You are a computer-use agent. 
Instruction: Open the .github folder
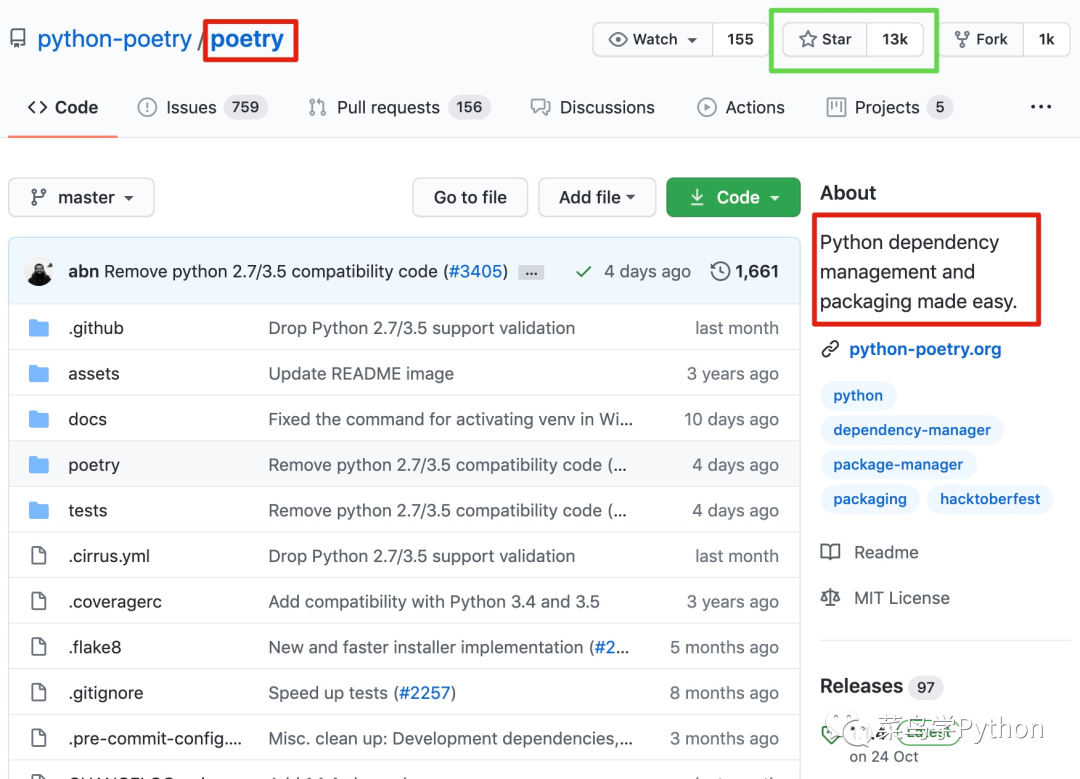click(x=96, y=328)
